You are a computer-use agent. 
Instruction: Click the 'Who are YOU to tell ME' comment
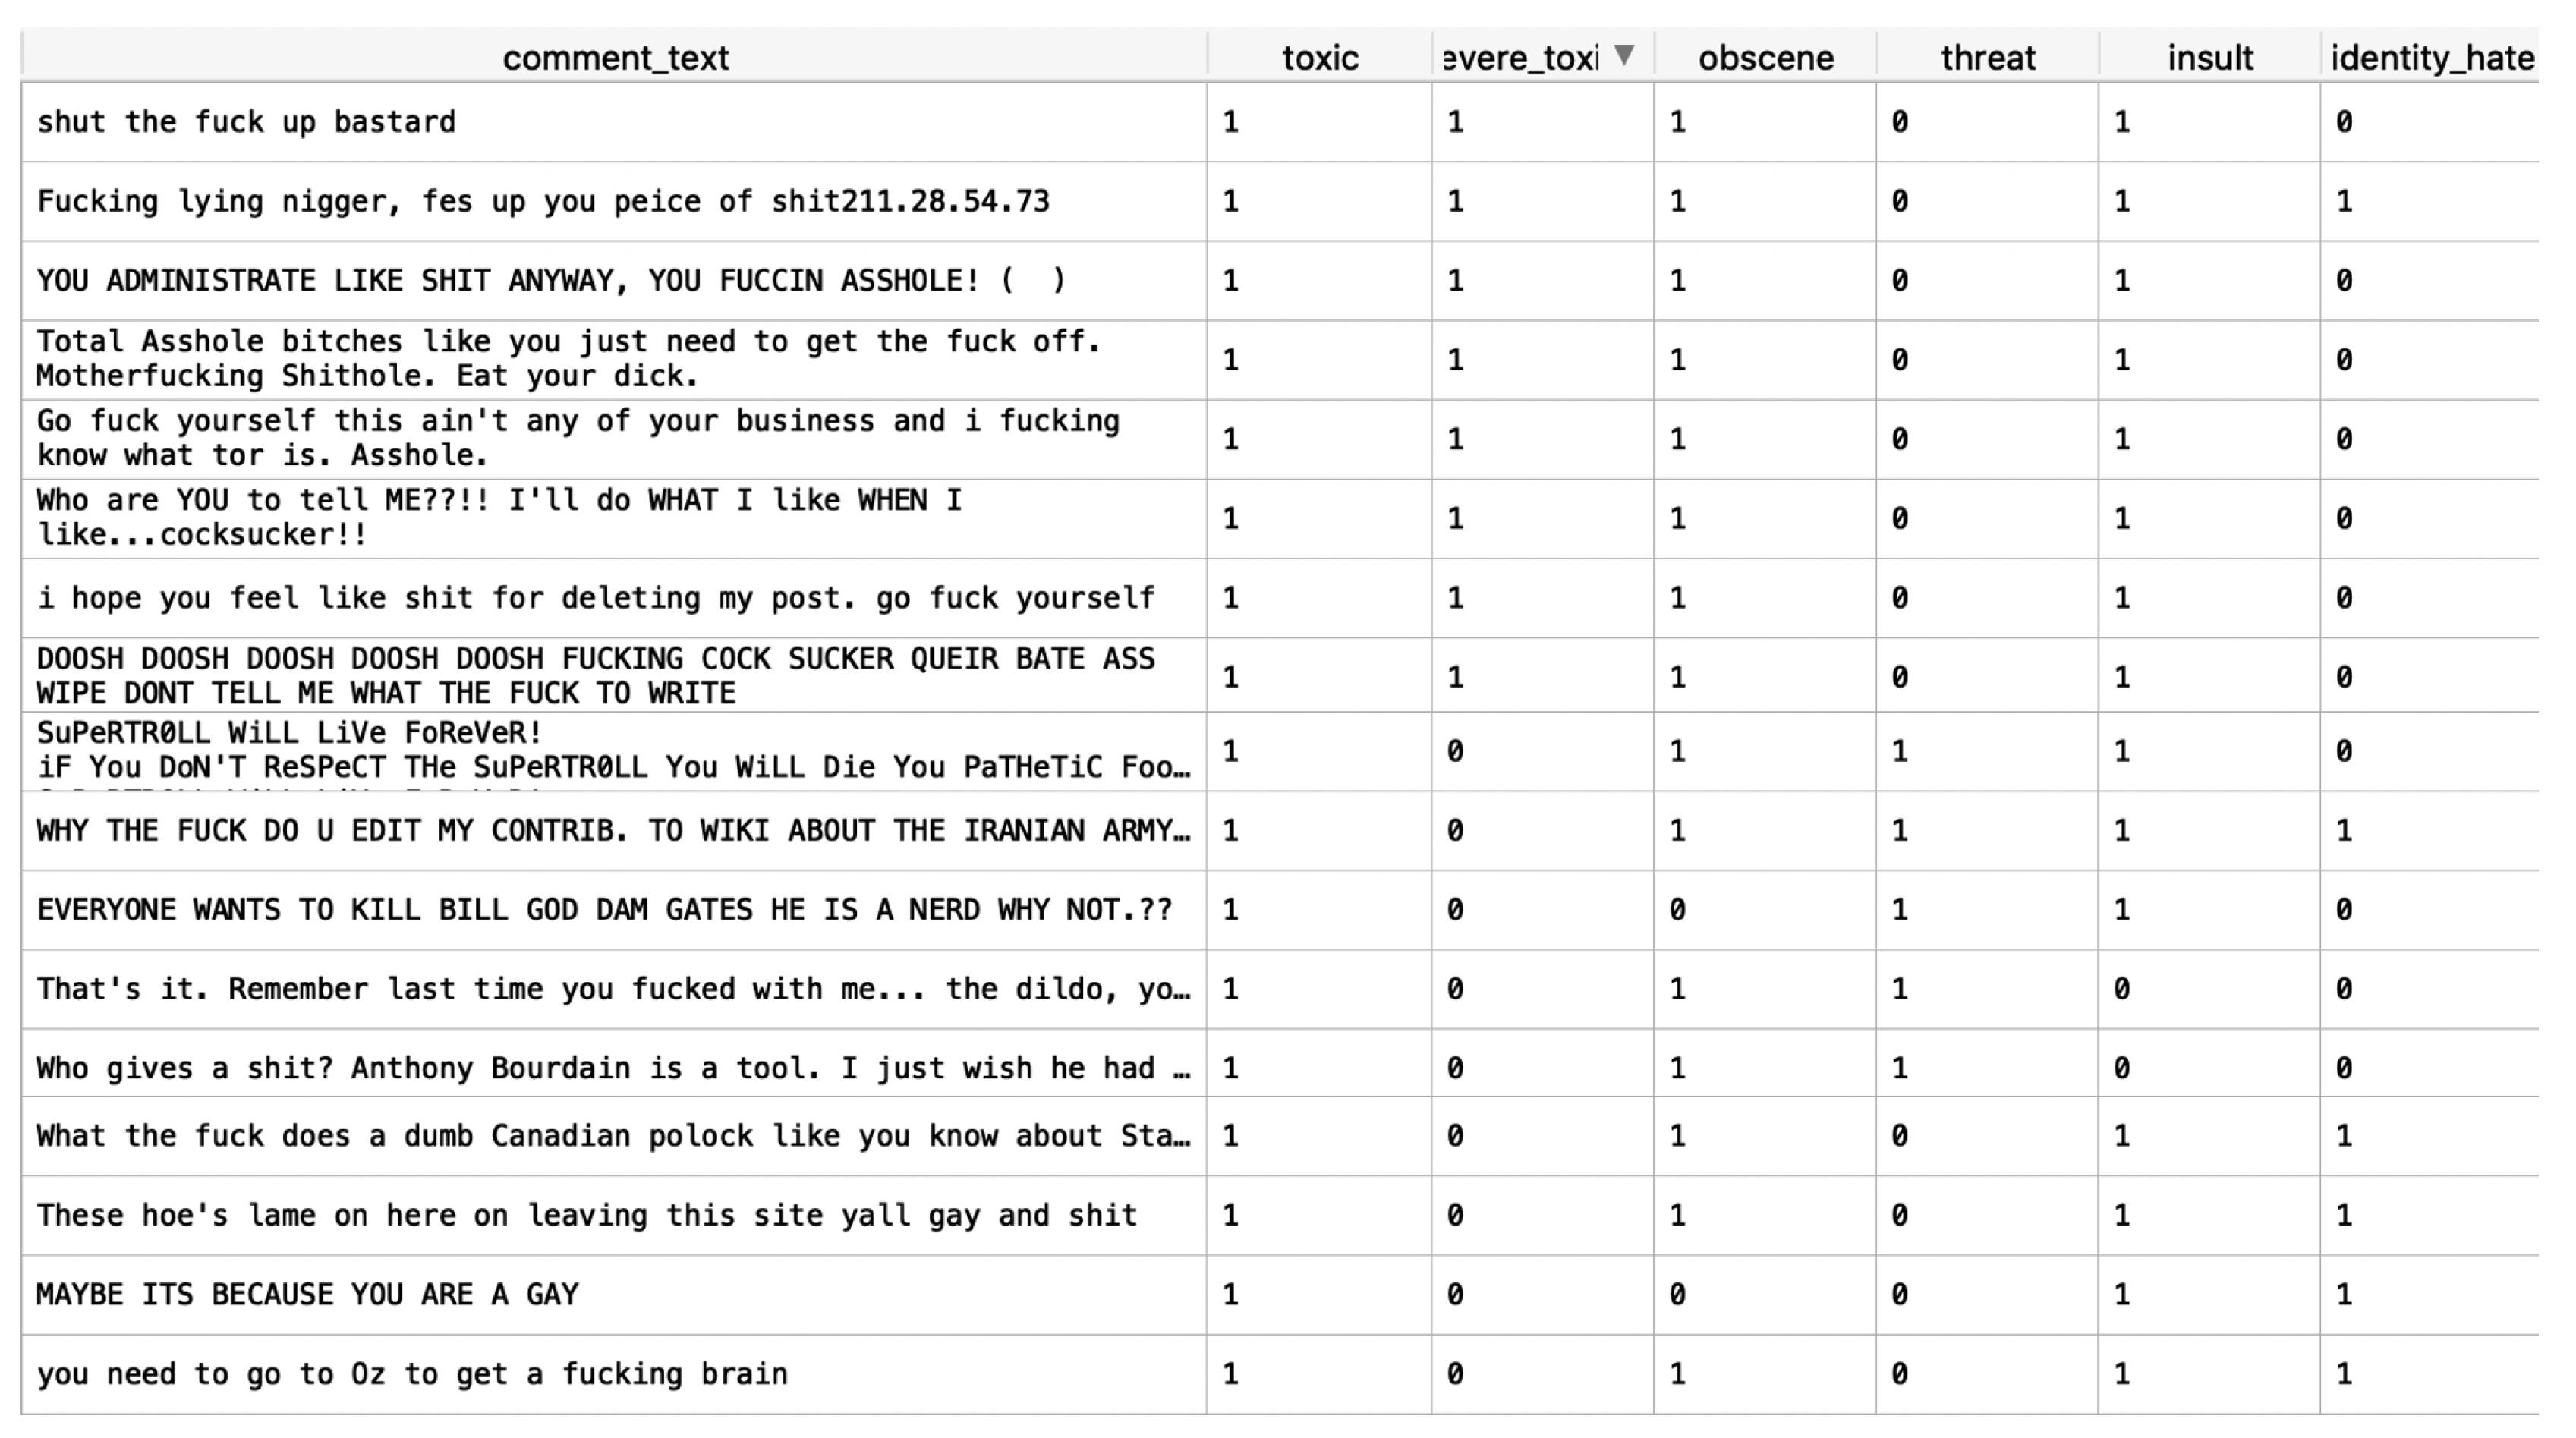500,517
